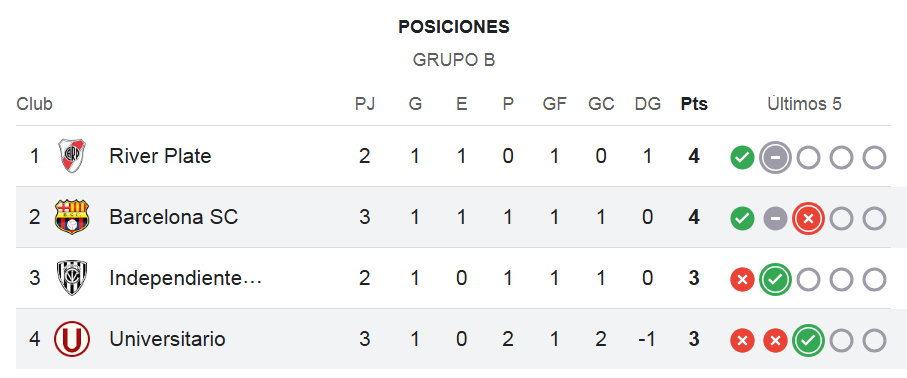
Task: Click the Últimos 5 column header
Action: (804, 104)
